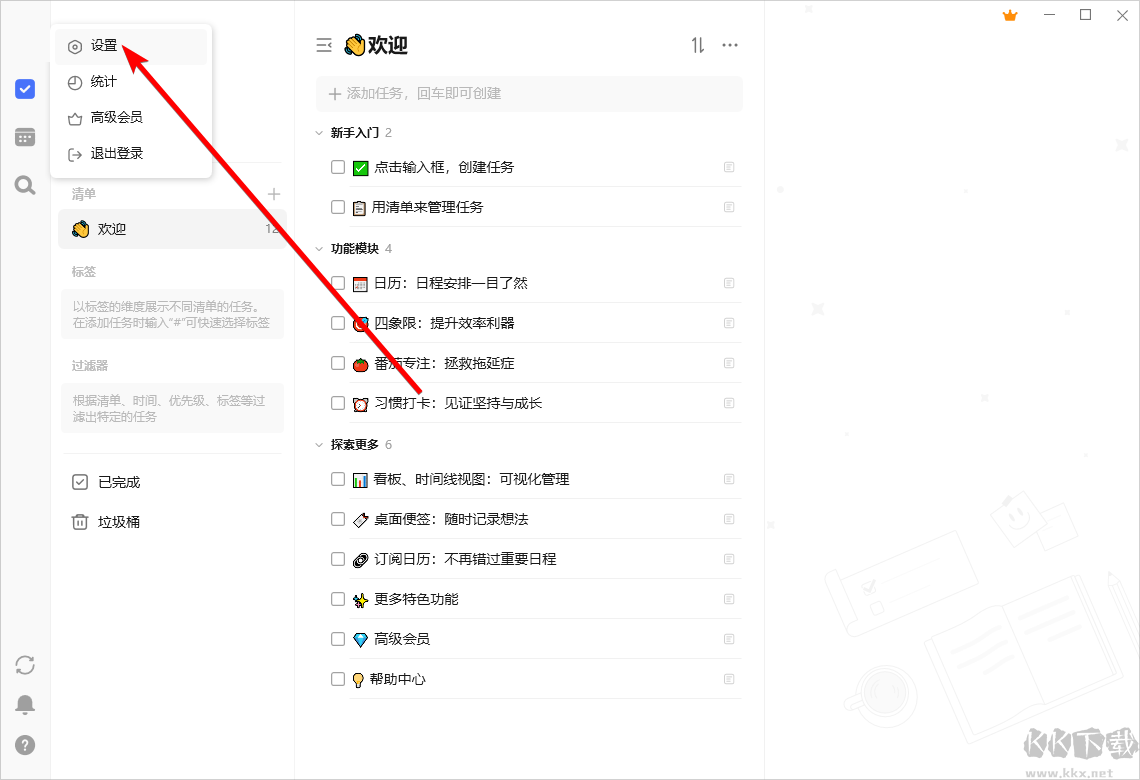Viewport: 1140px width, 780px height.
Task: Open notifications via the bell icon
Action: tap(24, 704)
